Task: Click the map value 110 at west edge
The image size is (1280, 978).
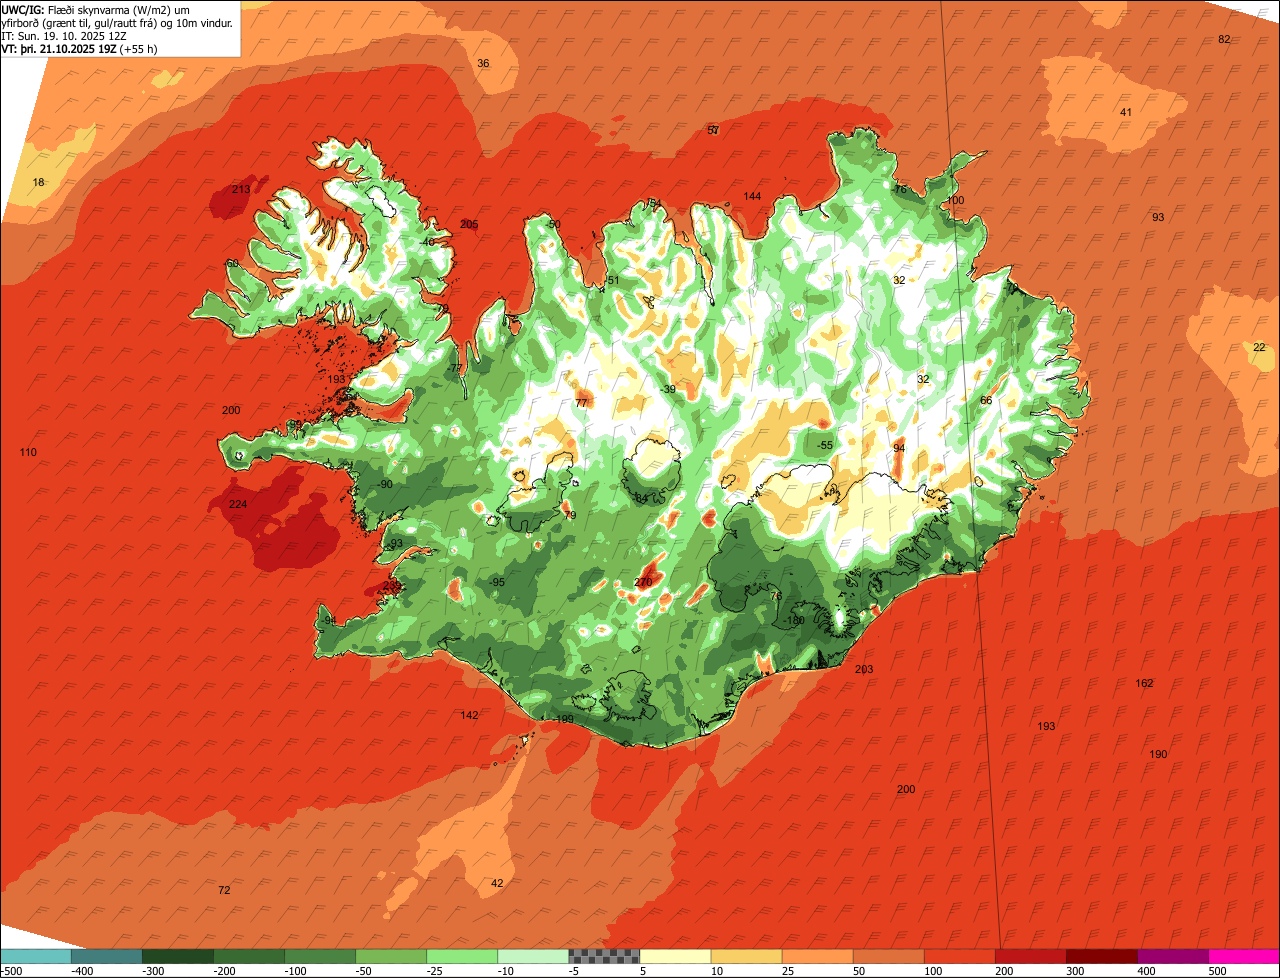Action: pyautogui.click(x=28, y=452)
